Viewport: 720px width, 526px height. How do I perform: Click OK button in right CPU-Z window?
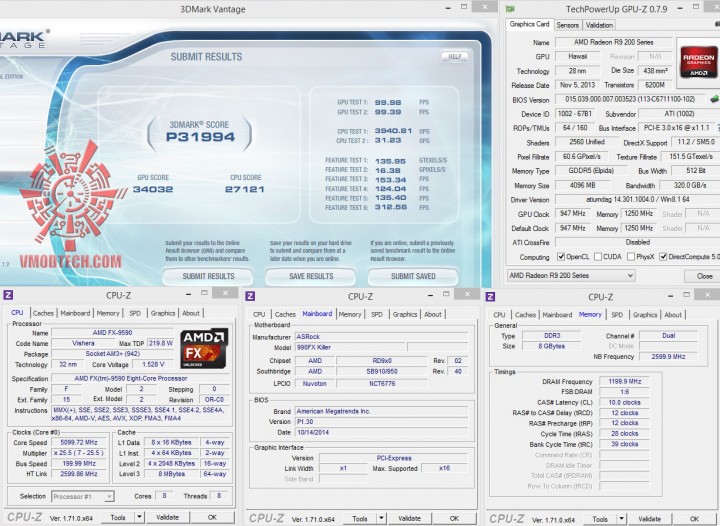pyautogui.click(x=694, y=519)
